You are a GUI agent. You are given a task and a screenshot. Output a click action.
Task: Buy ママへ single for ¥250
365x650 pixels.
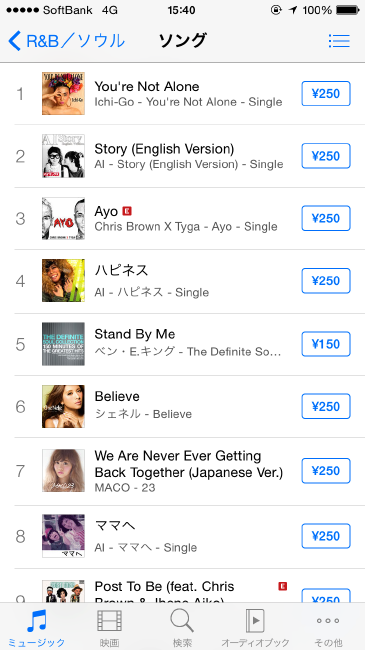tap(326, 536)
